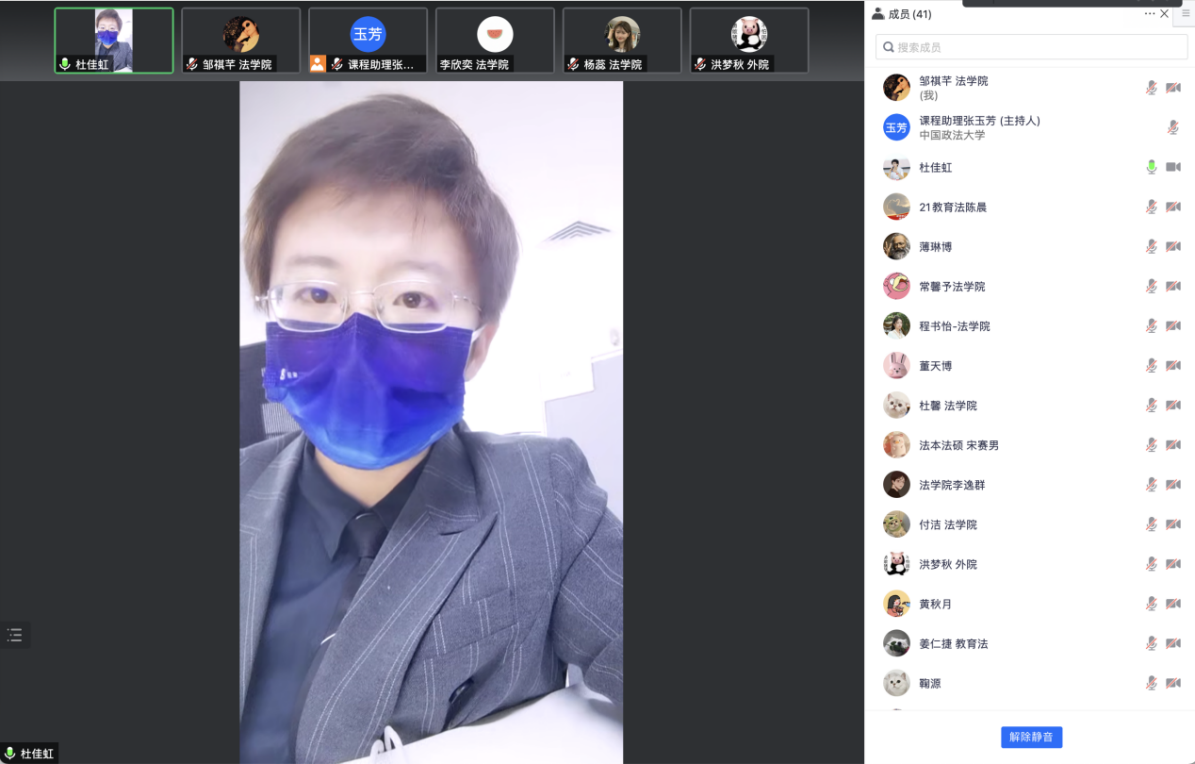The image size is (1195, 764).
Task: Select 李欣奕 法学院 video thumbnail
Action: (495, 40)
